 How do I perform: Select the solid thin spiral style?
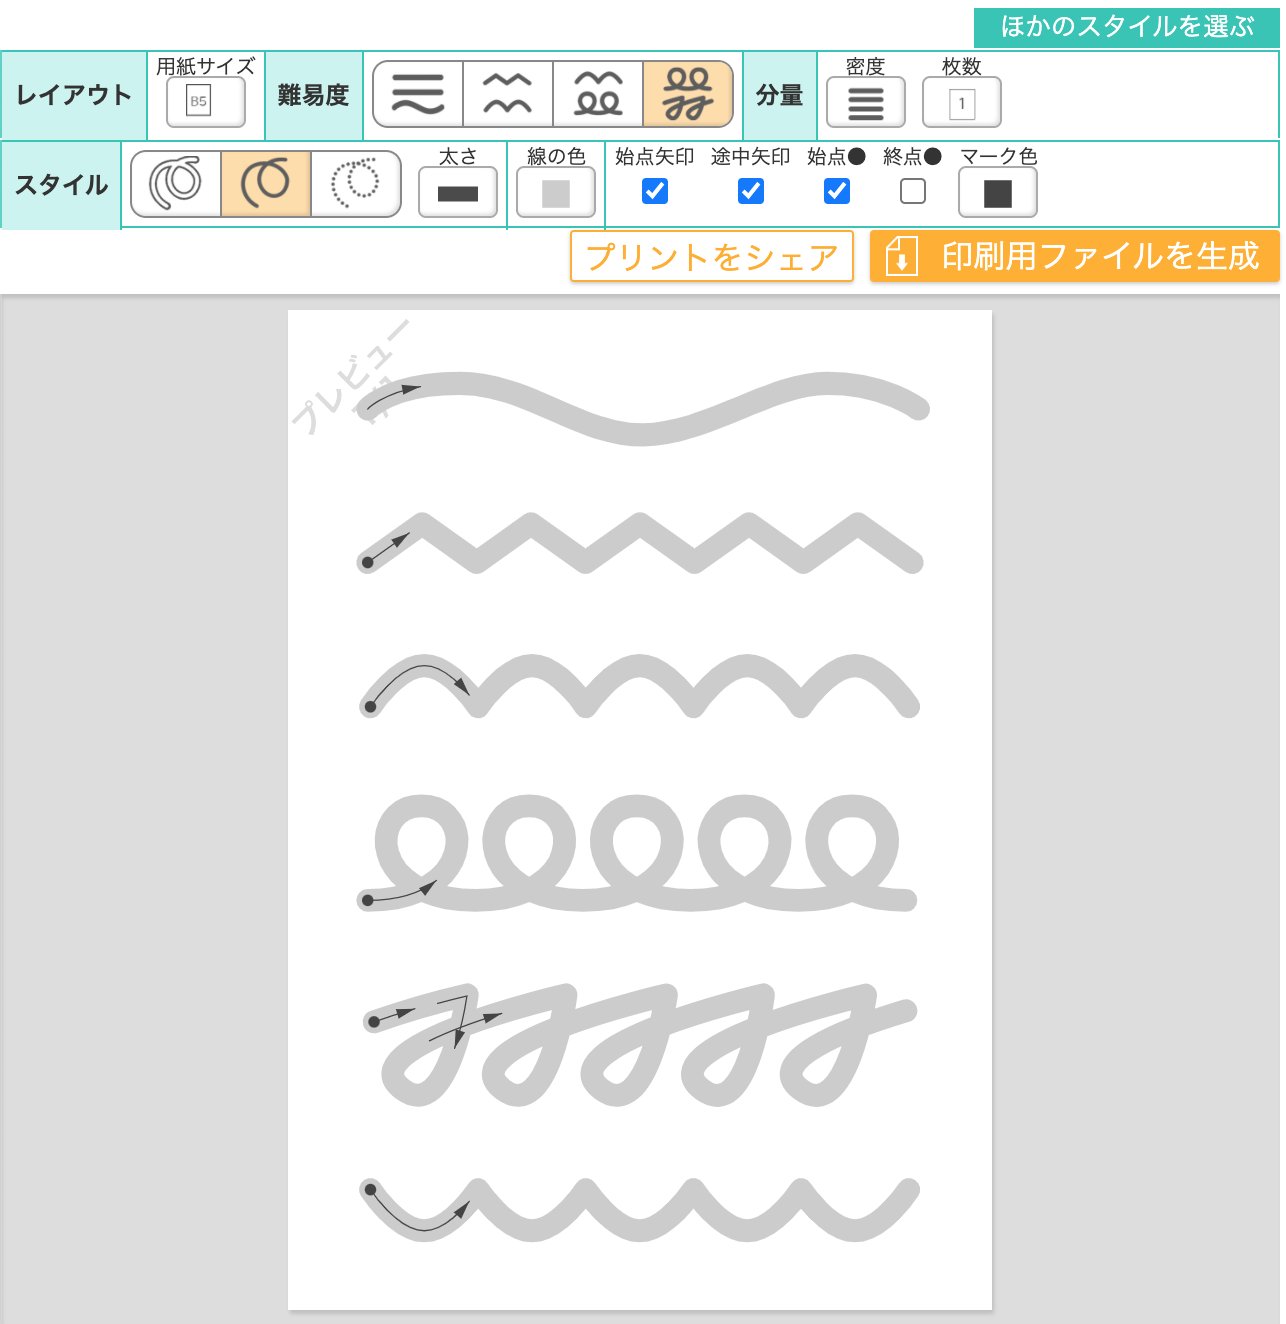(264, 184)
